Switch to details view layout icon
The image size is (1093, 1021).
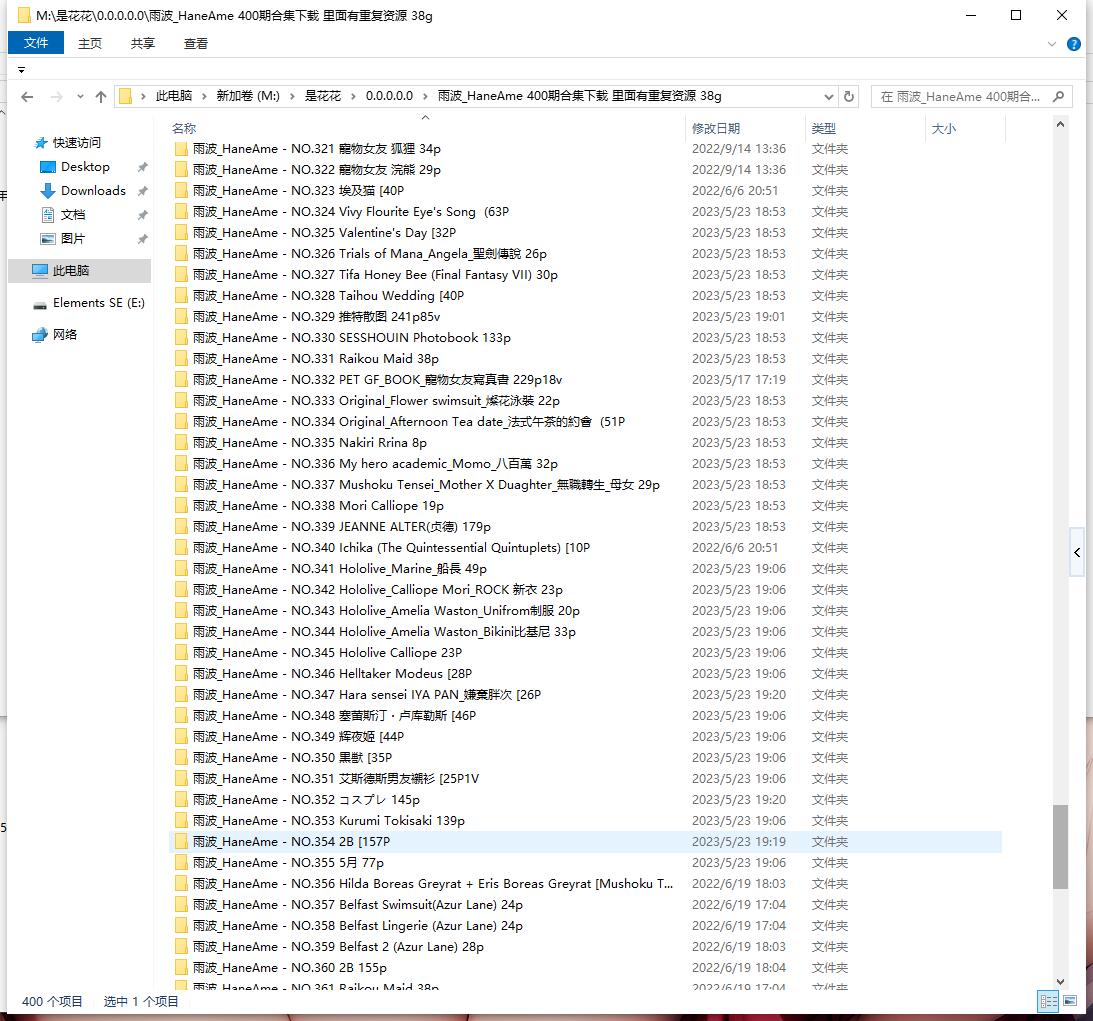[1048, 1001]
